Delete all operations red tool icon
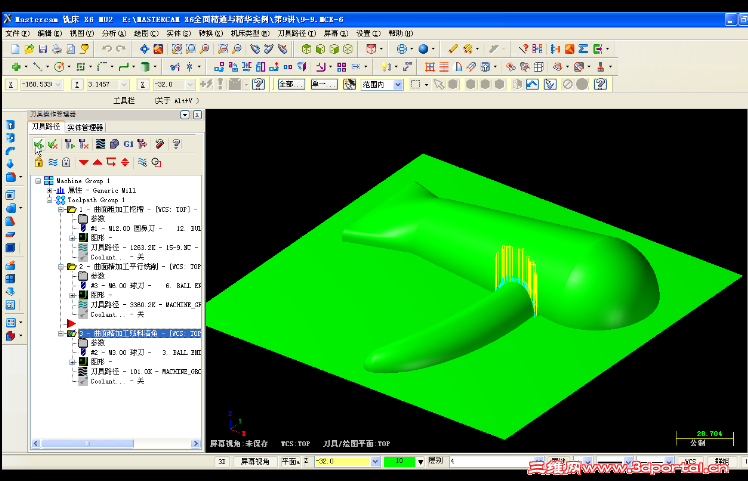Viewport: 748px width, 481px height. click(159, 144)
